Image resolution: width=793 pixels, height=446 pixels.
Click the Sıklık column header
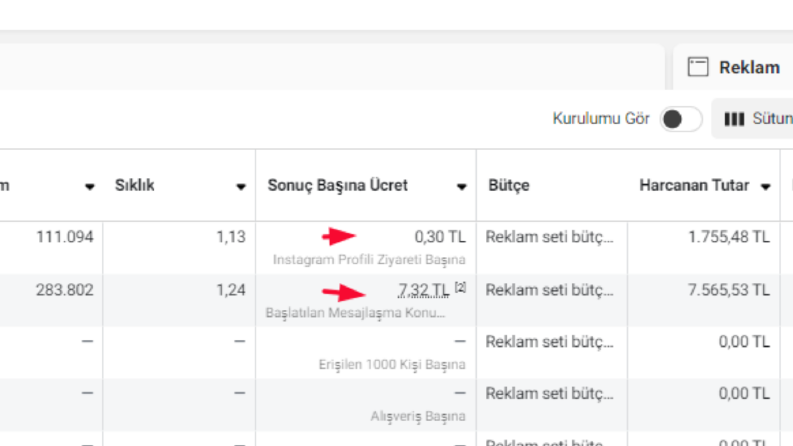(x=135, y=186)
